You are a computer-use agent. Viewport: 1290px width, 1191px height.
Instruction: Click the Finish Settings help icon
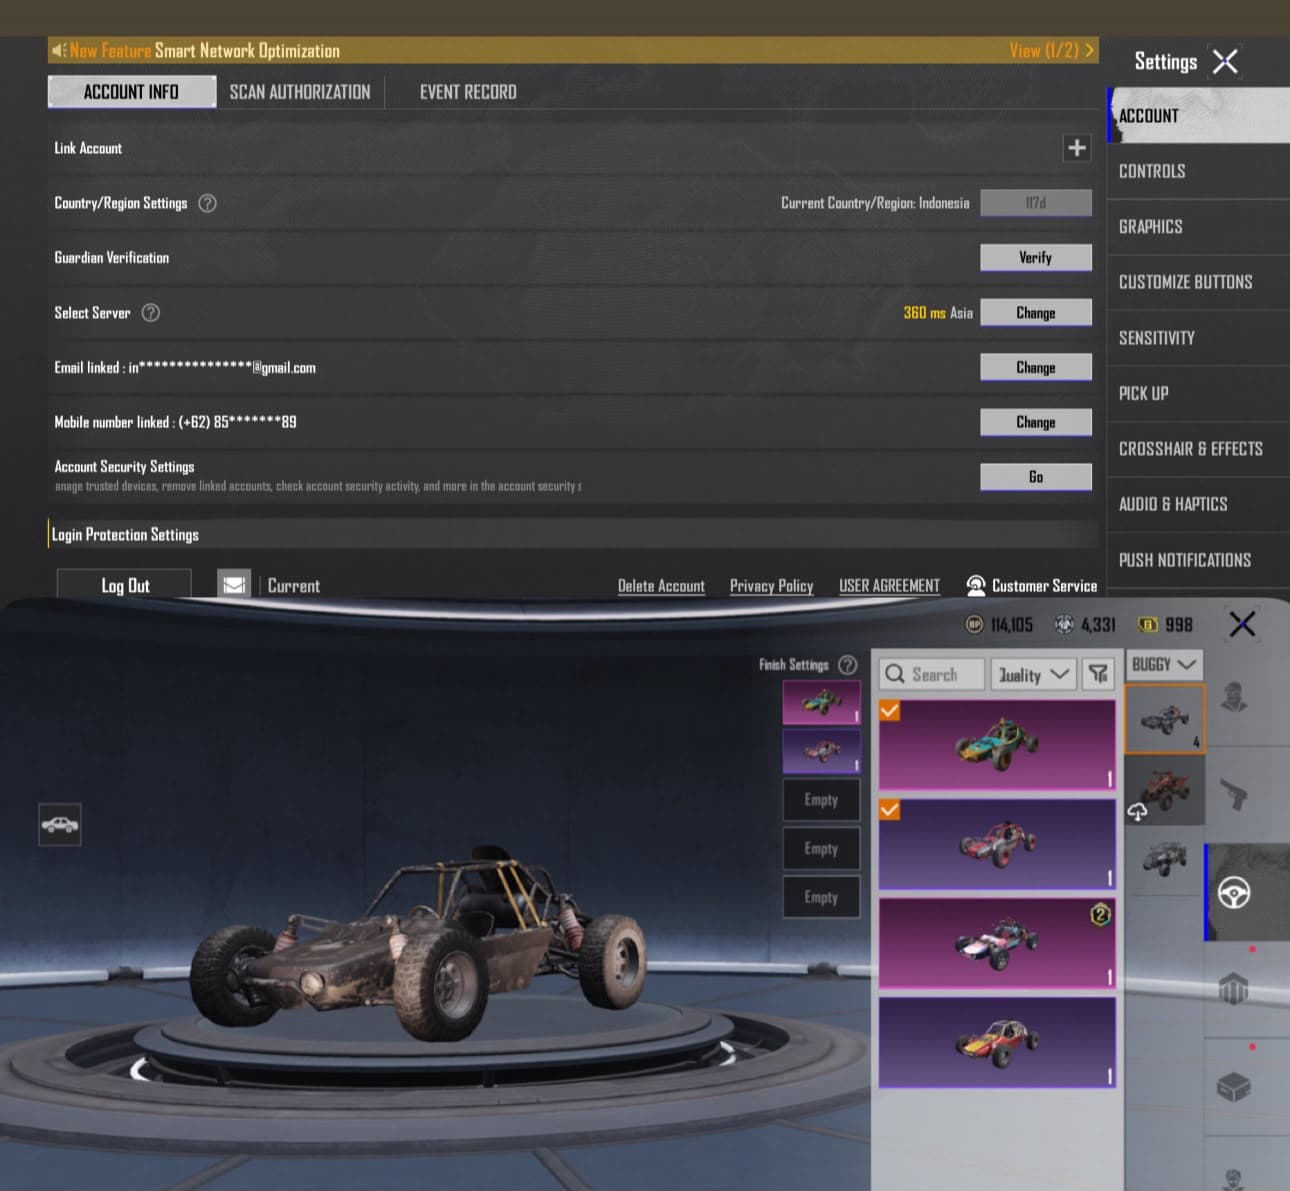847,665
